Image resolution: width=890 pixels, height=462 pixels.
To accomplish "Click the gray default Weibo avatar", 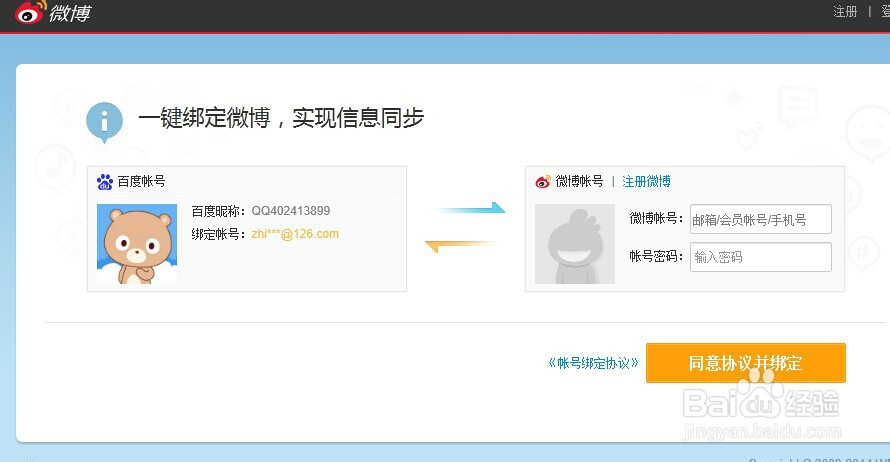I will coord(574,244).
